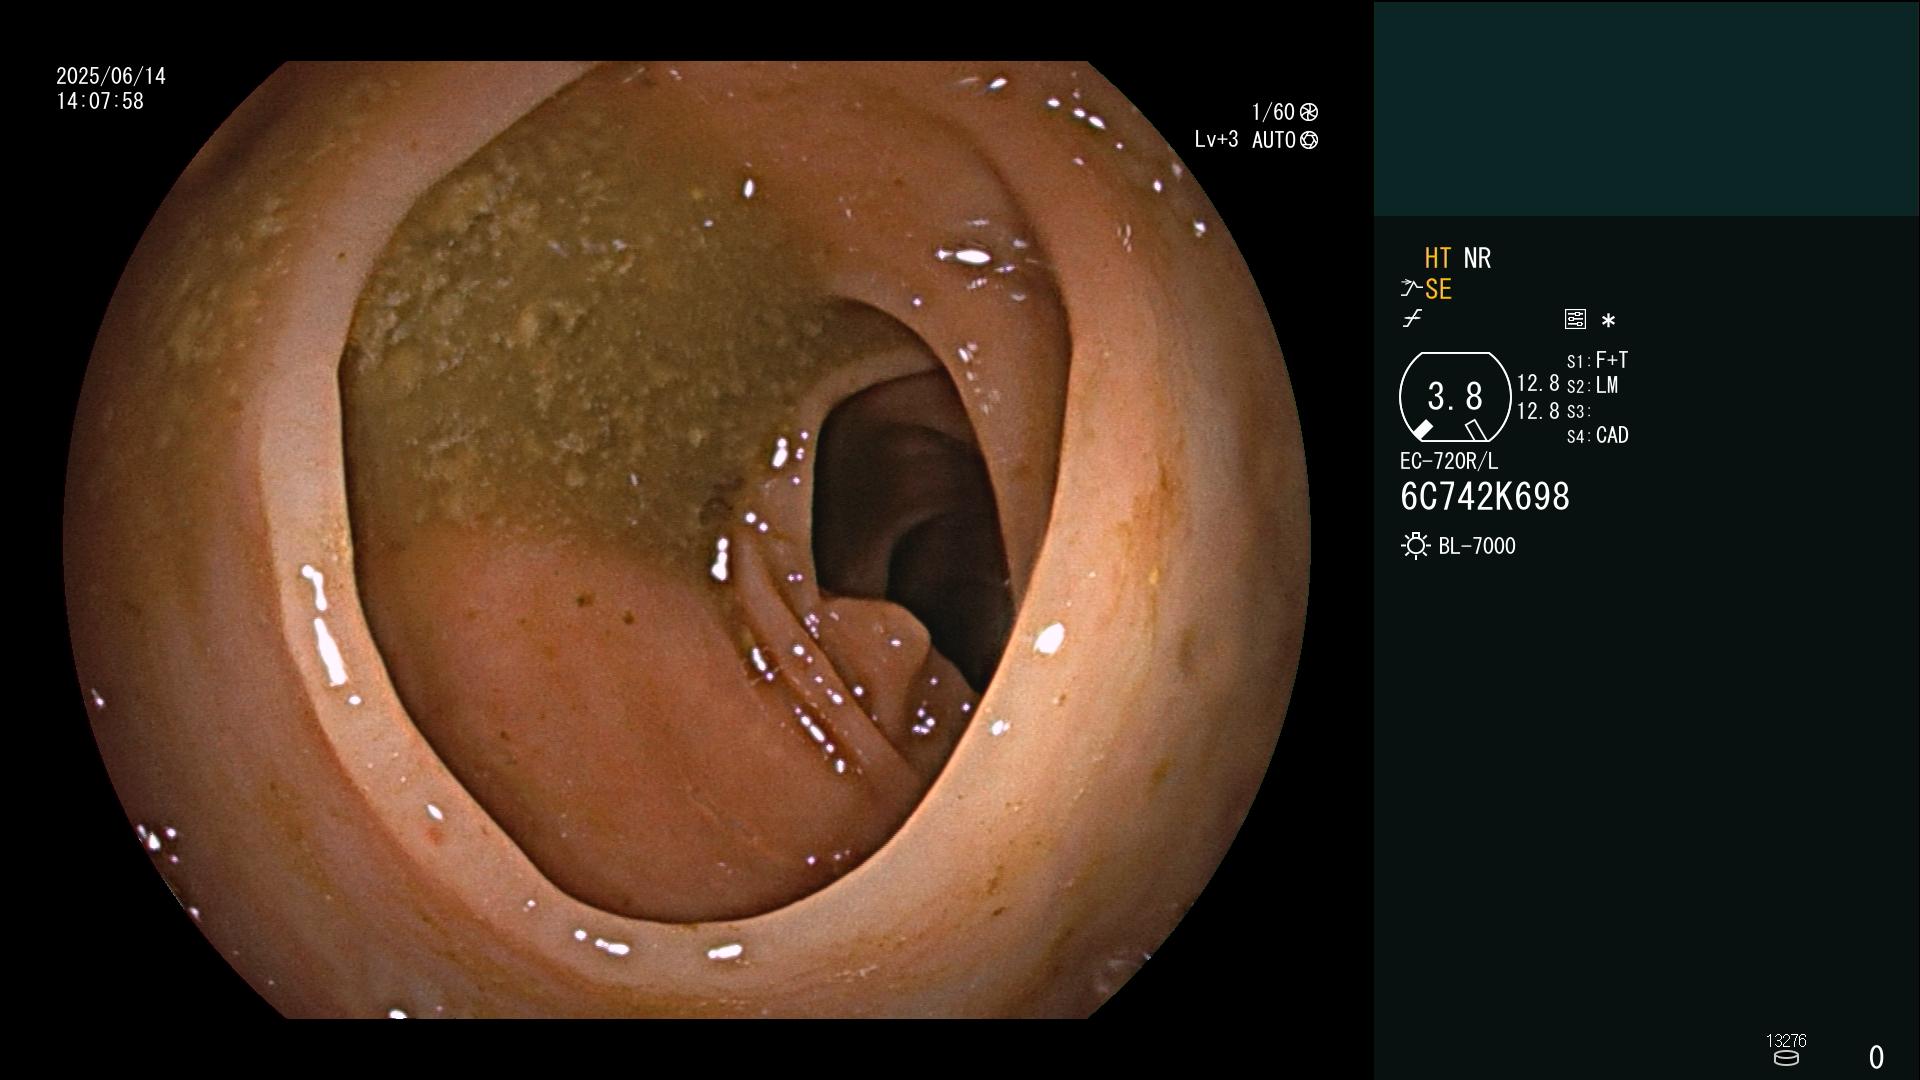Click the AUTO text label
1920x1080 pixels.
[1273, 140]
